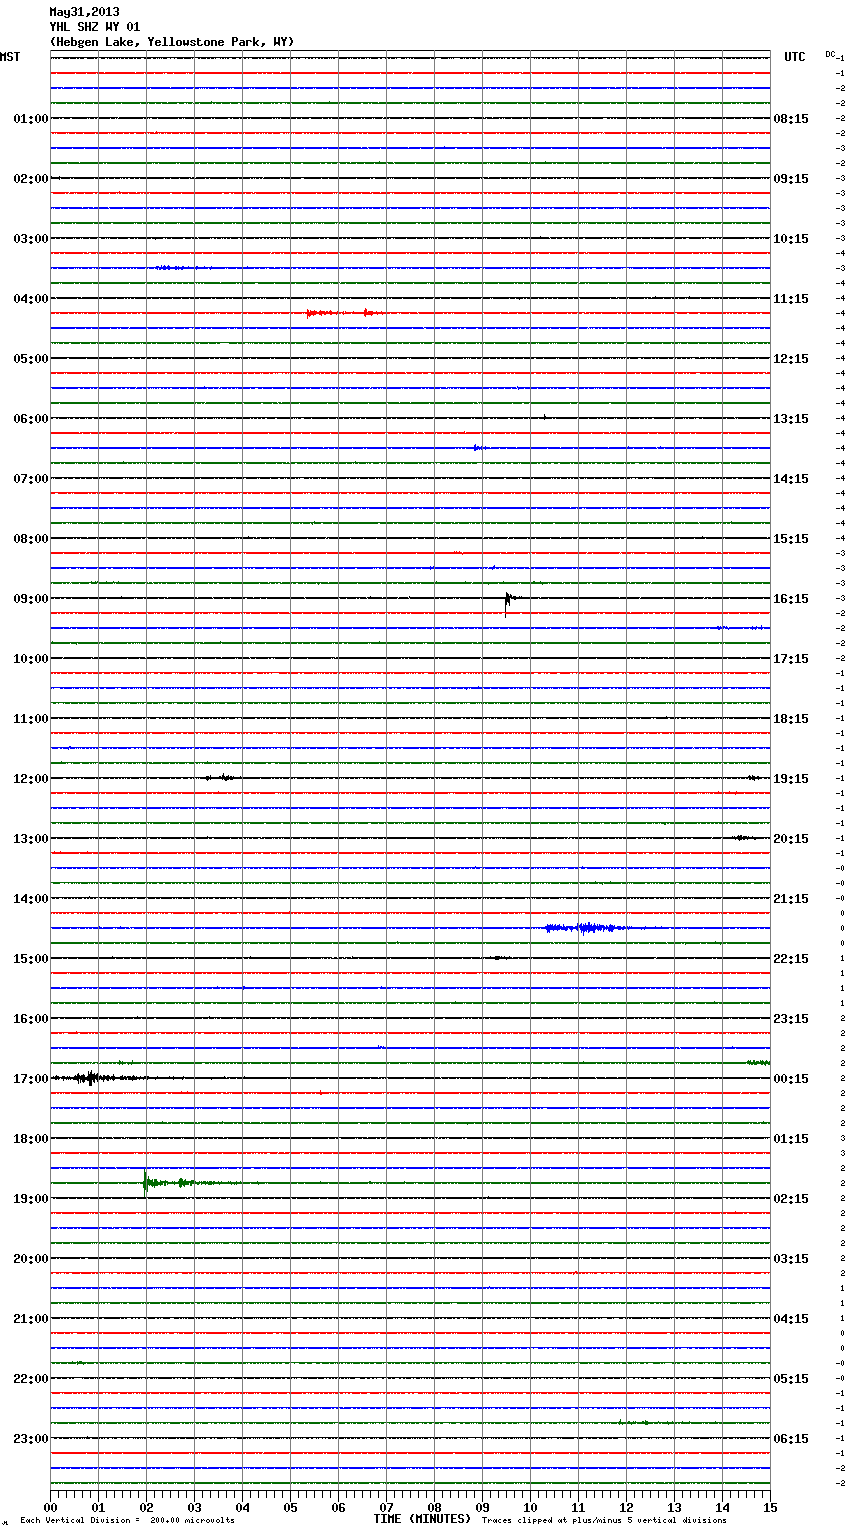Click the faint blue signal on 03:30 trace

pyautogui.click(x=182, y=268)
